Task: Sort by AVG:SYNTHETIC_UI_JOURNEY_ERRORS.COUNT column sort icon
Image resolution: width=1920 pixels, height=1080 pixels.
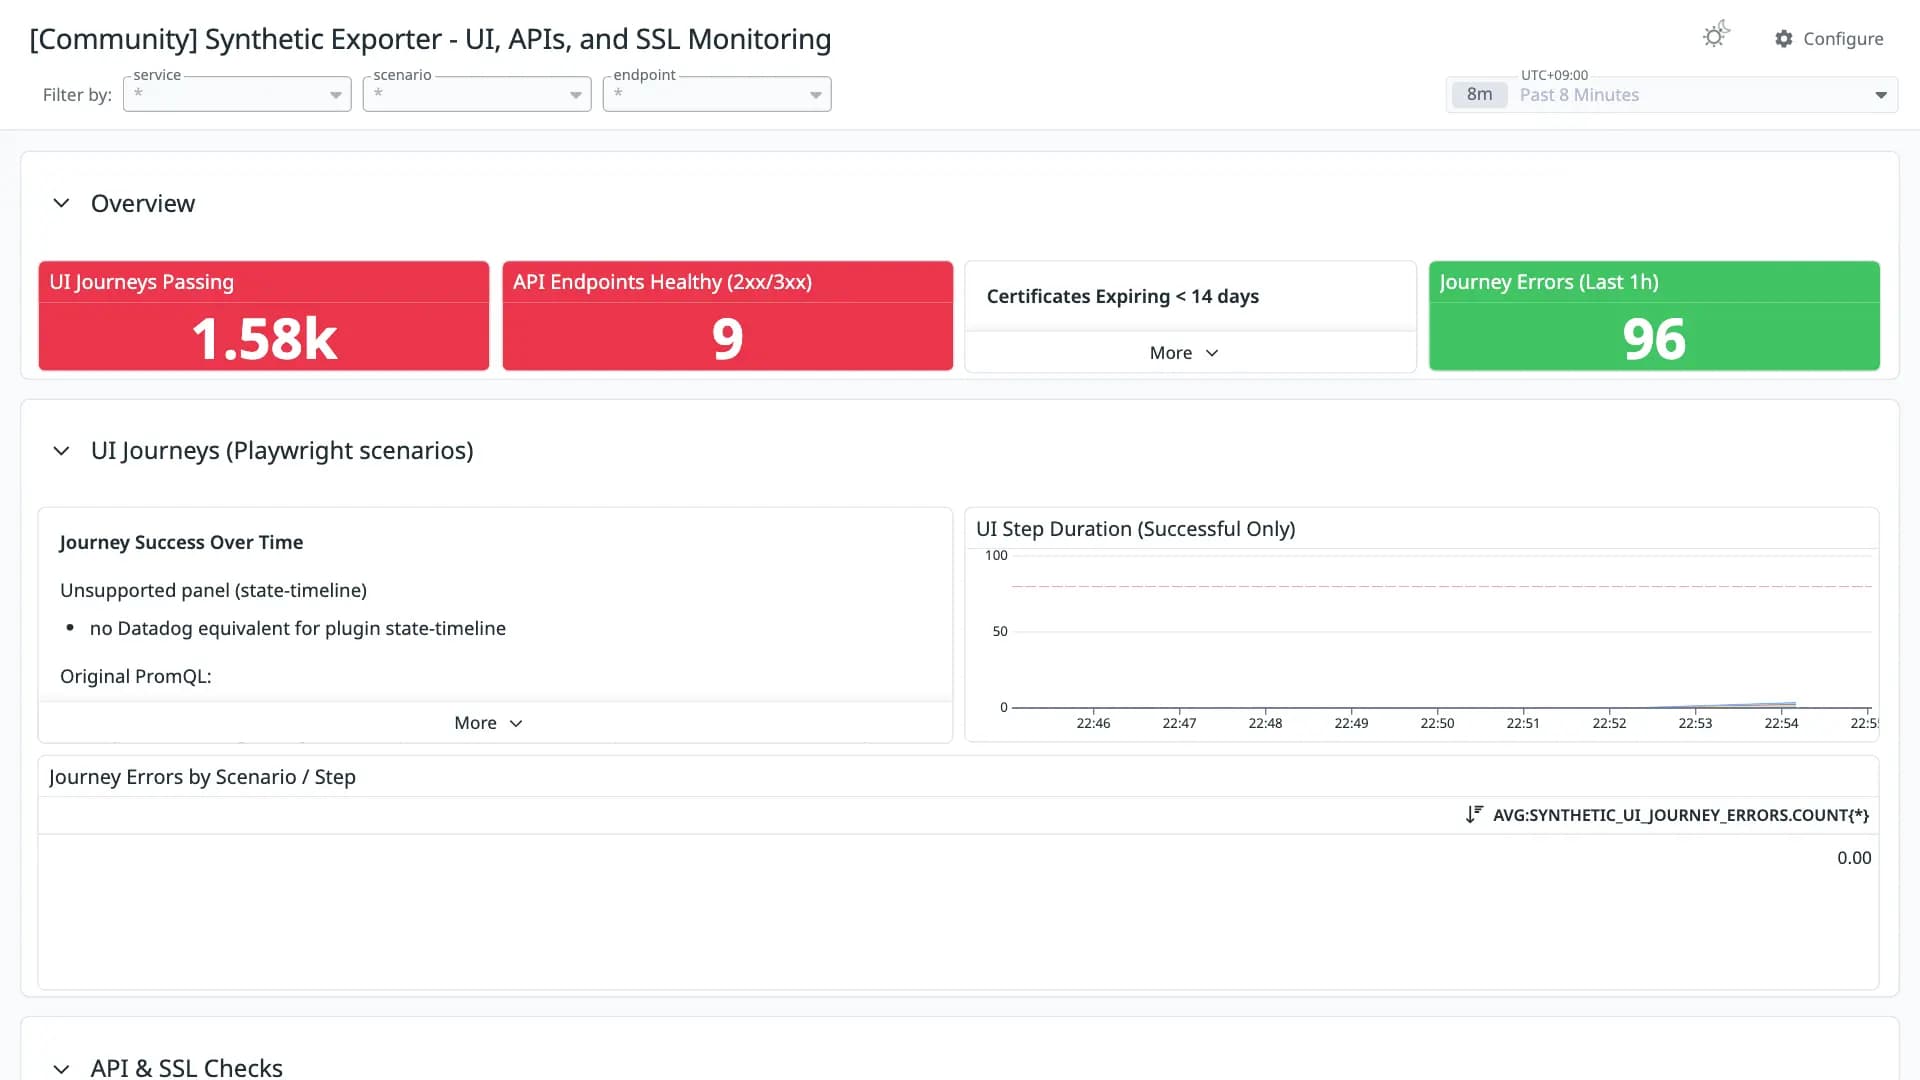Action: 1474,815
